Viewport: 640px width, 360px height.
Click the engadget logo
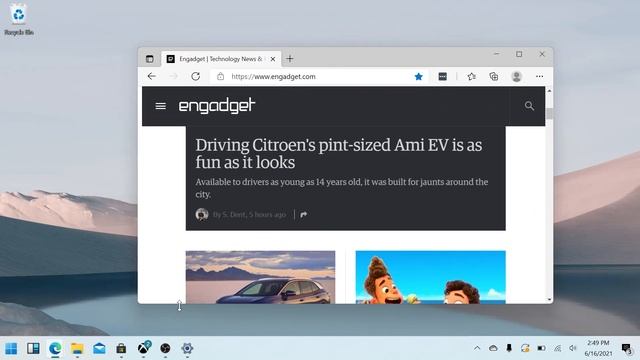(217, 106)
